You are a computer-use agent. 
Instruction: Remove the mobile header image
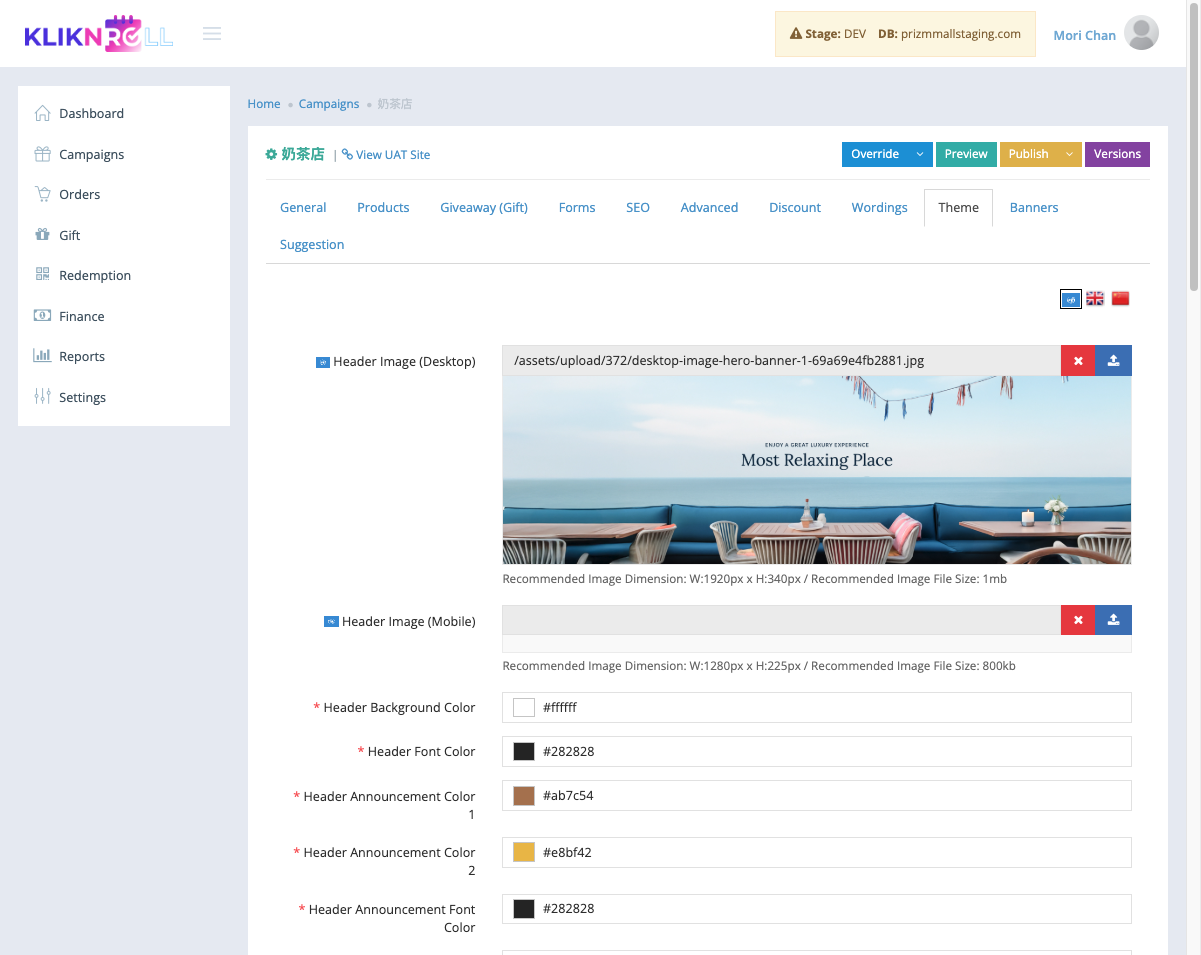coord(1078,620)
